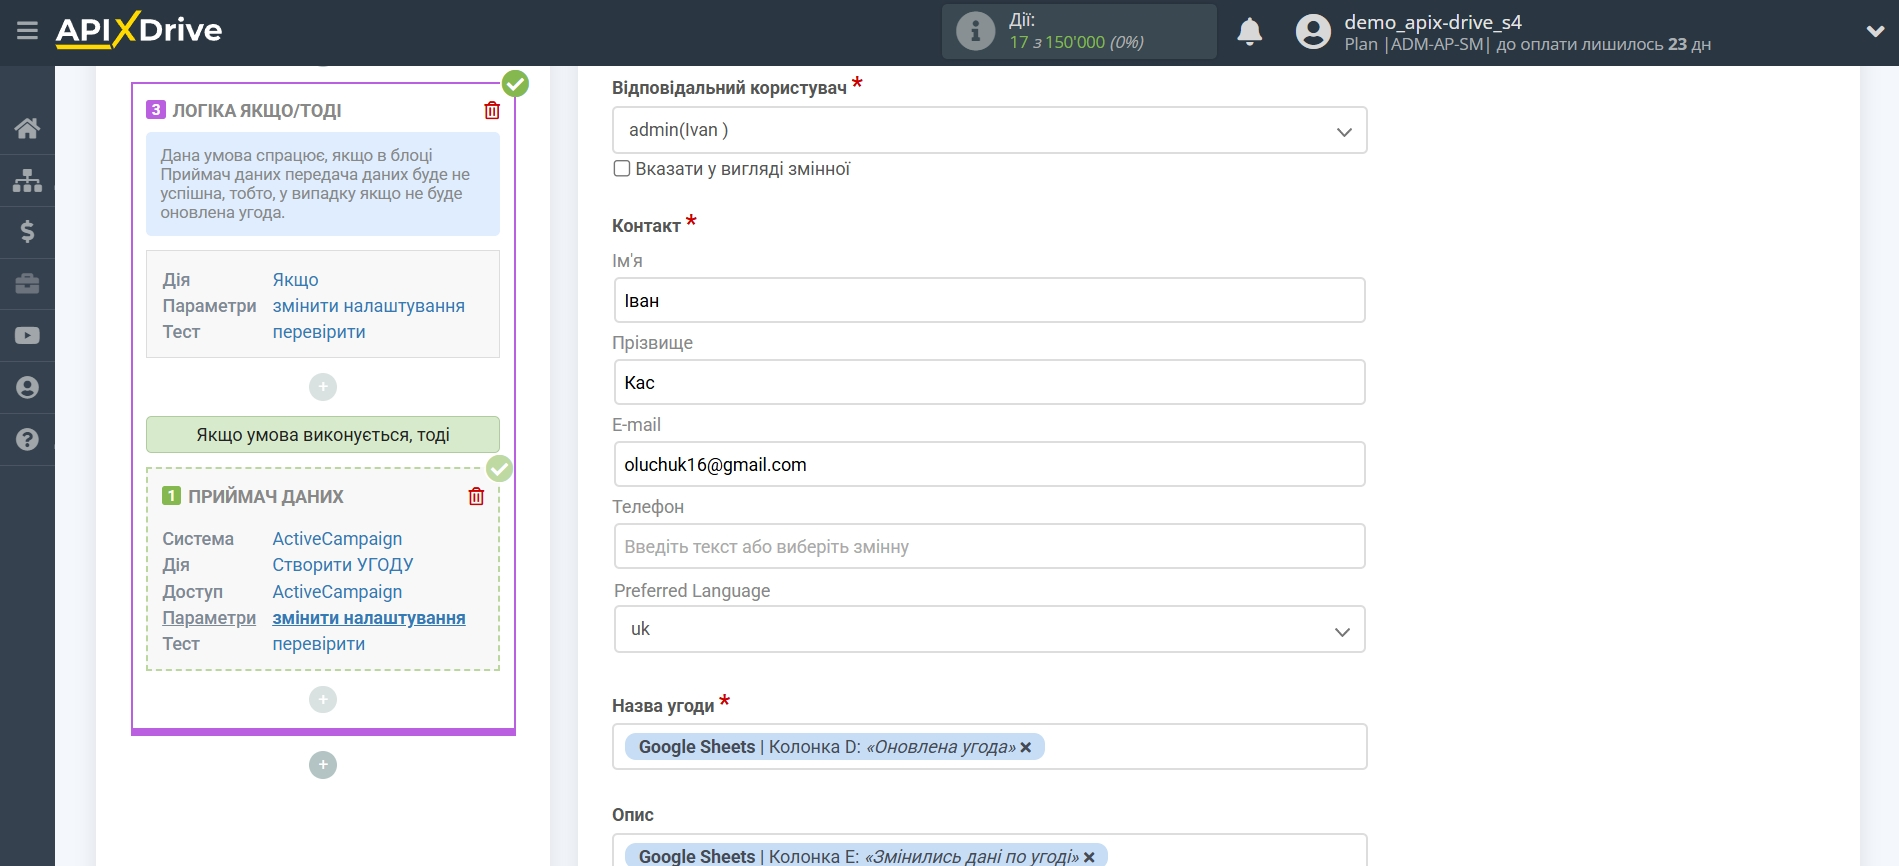This screenshot has width=1899, height=866.
Task: Remove the Колонка D variable tag
Action: pyautogui.click(x=1025, y=747)
